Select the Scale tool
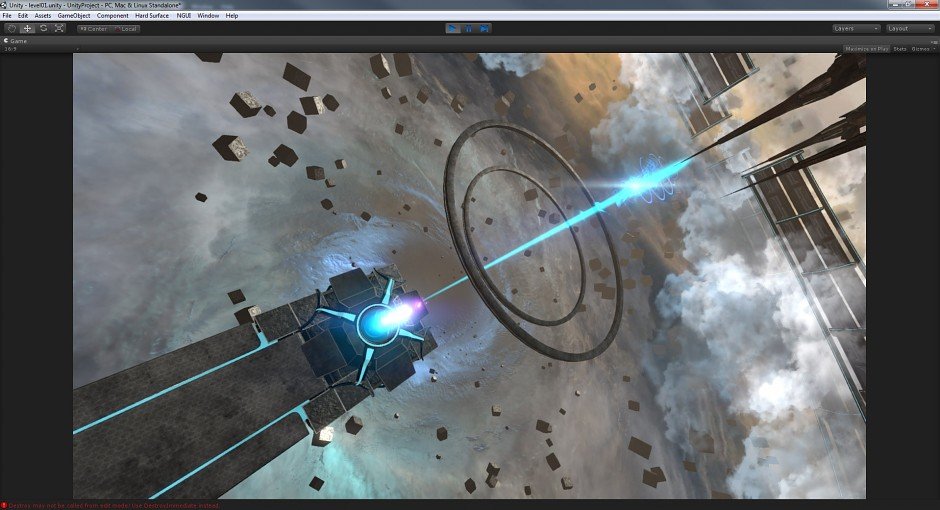The image size is (940, 510). (x=59, y=28)
